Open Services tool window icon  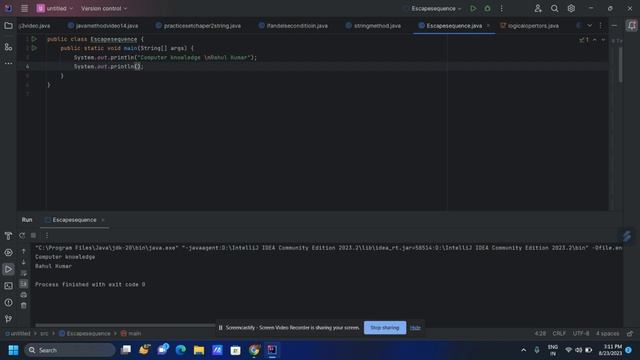click(x=8, y=253)
